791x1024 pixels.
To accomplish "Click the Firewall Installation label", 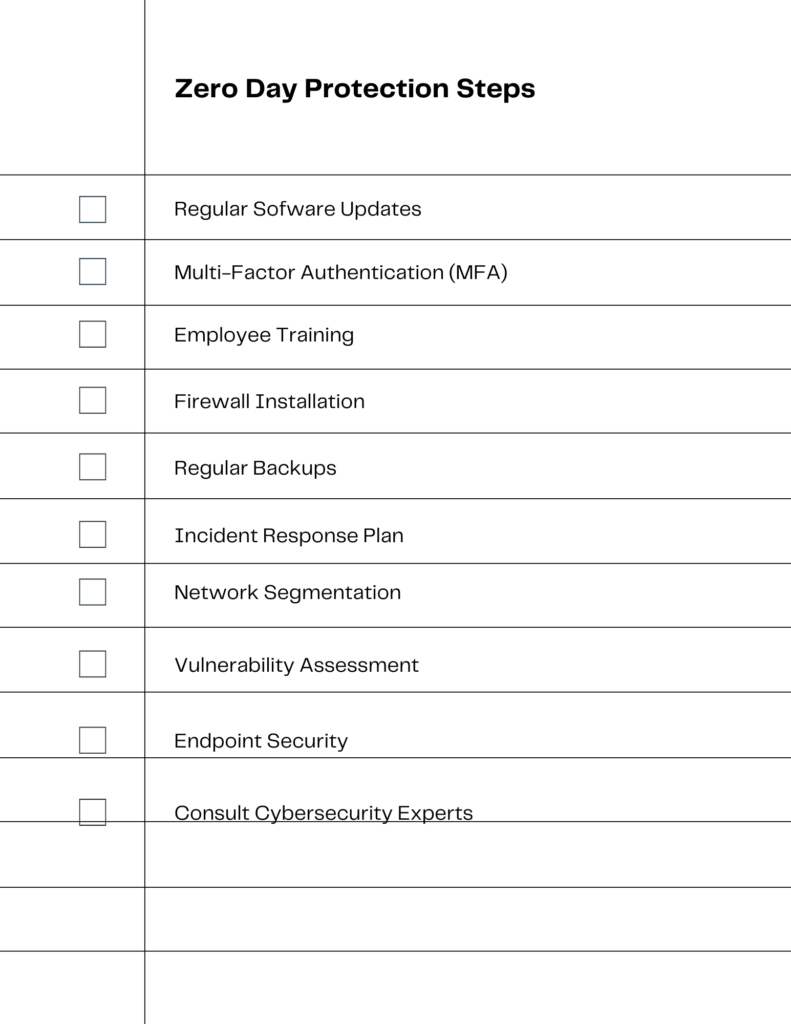I will pos(269,401).
